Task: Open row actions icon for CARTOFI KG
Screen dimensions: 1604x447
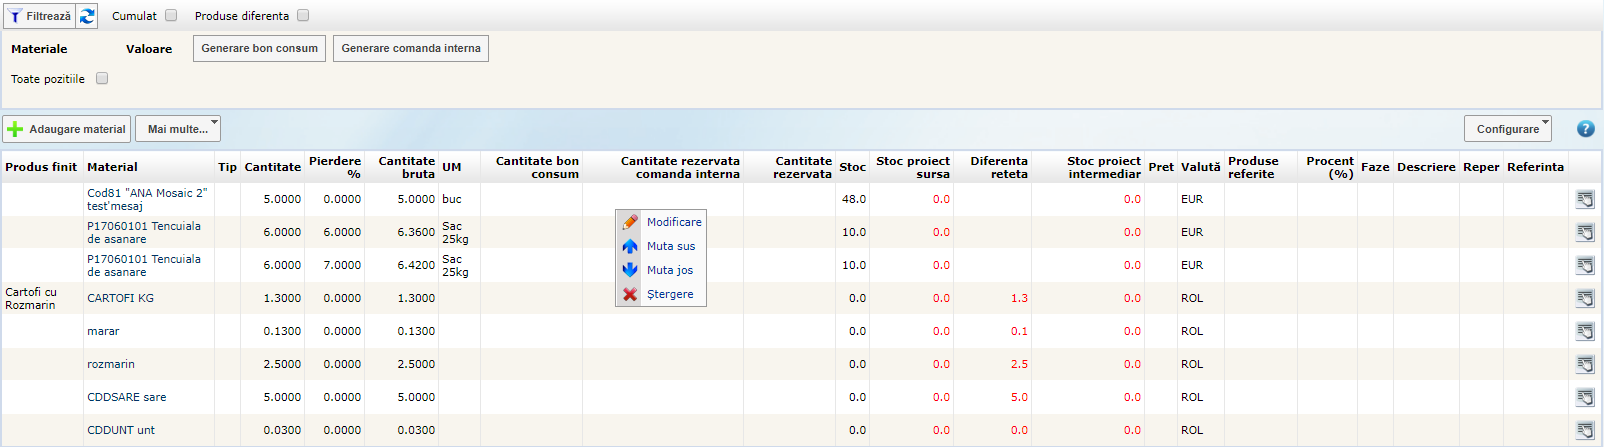Action: tap(1585, 298)
